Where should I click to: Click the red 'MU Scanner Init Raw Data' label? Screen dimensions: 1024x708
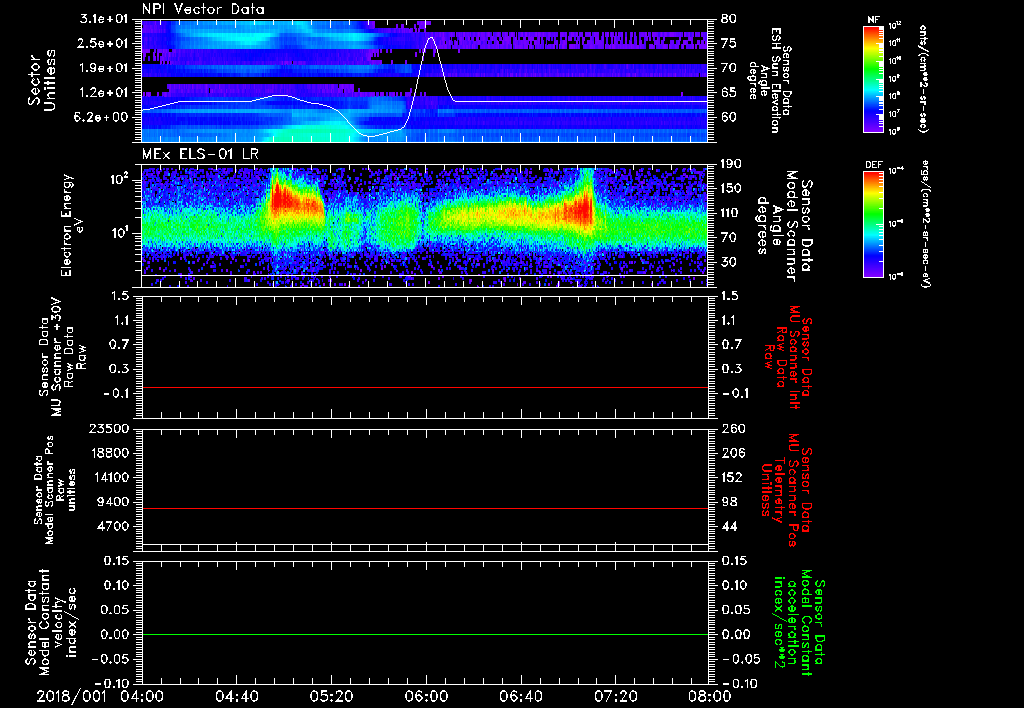point(786,357)
